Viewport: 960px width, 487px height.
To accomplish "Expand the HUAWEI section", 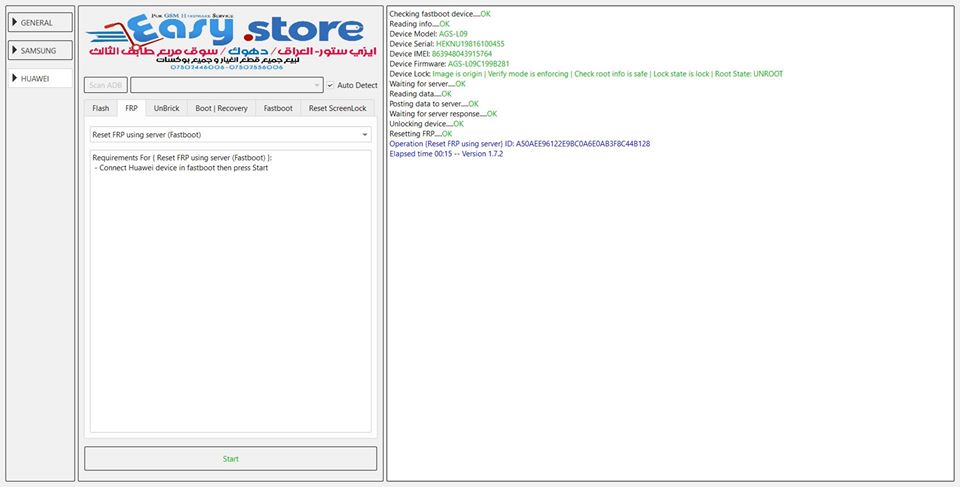I will [x=40, y=78].
